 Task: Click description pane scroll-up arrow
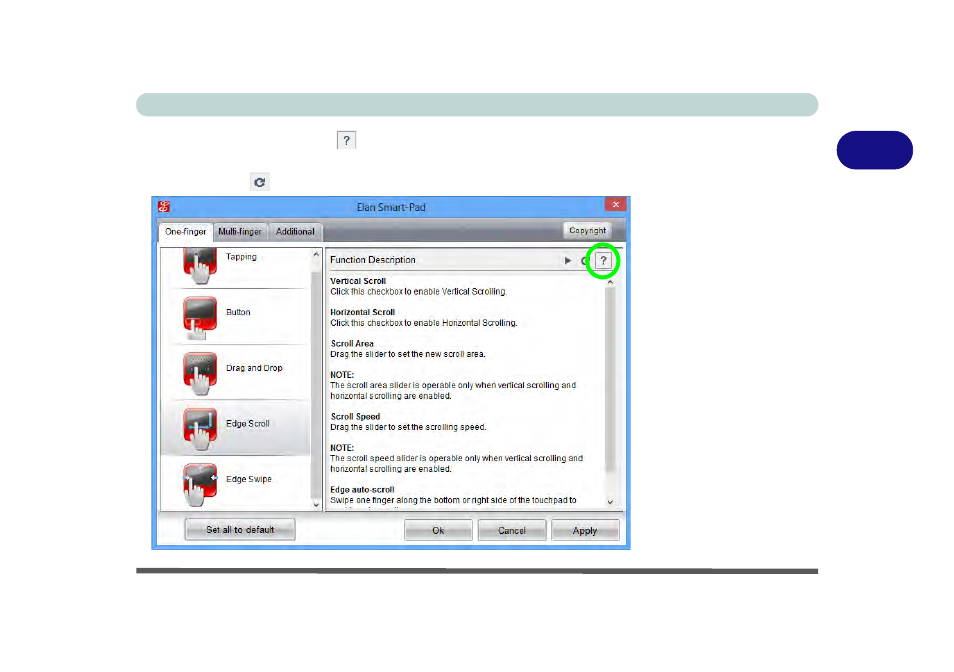(610, 282)
